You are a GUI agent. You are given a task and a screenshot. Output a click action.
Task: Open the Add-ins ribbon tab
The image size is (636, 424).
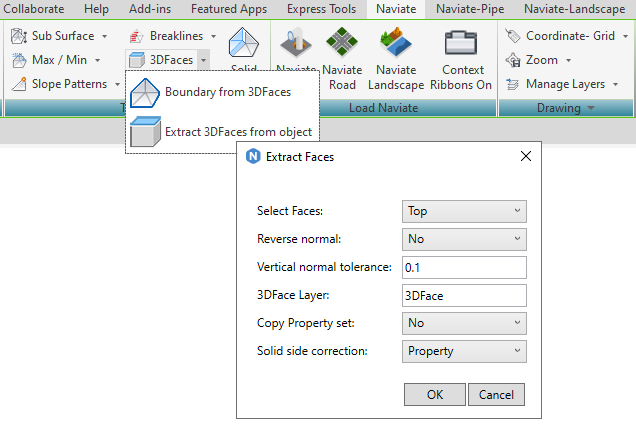(150, 9)
